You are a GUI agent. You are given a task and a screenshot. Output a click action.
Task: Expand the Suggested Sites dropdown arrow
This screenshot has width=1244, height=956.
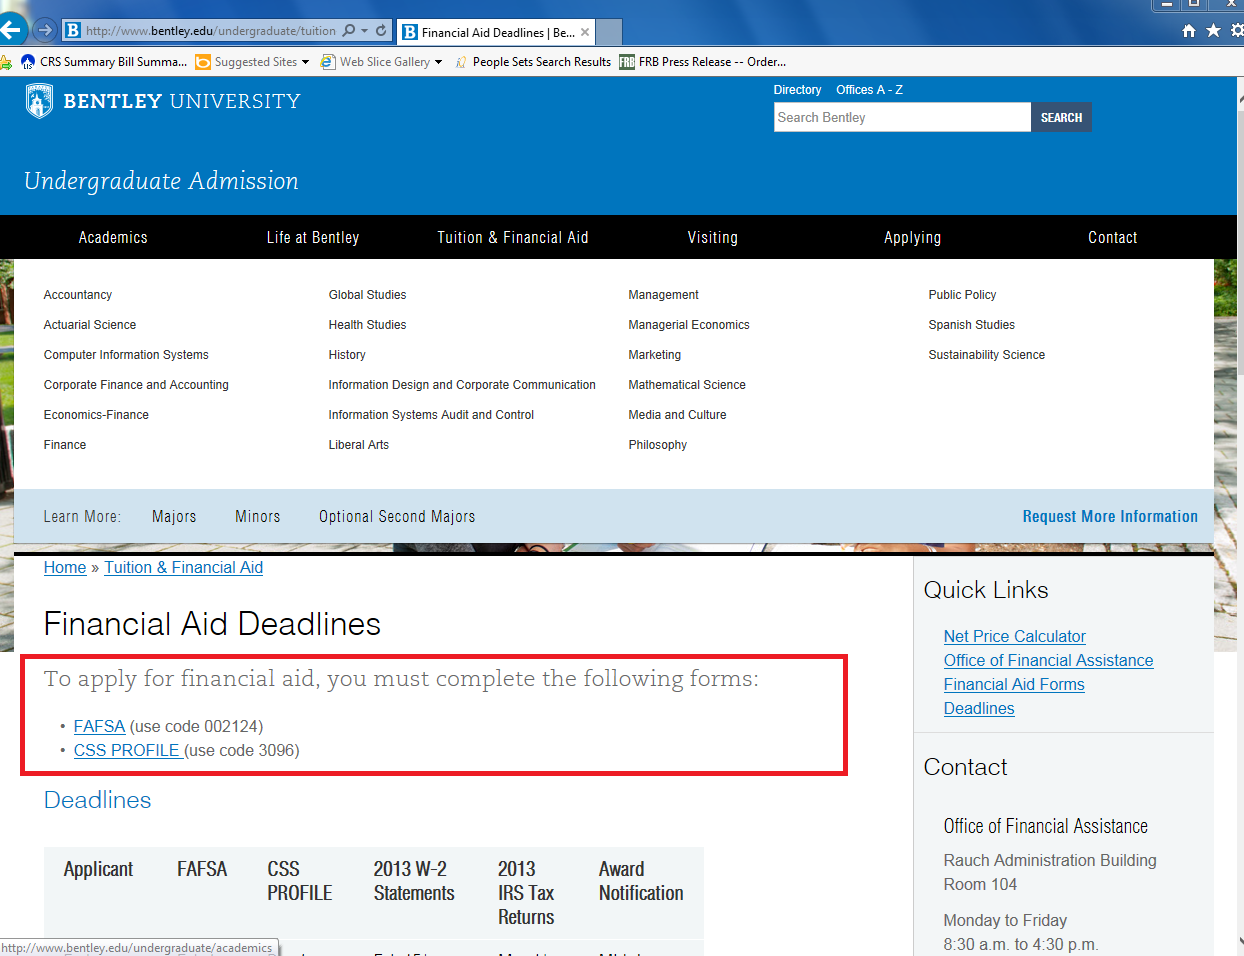pos(305,62)
